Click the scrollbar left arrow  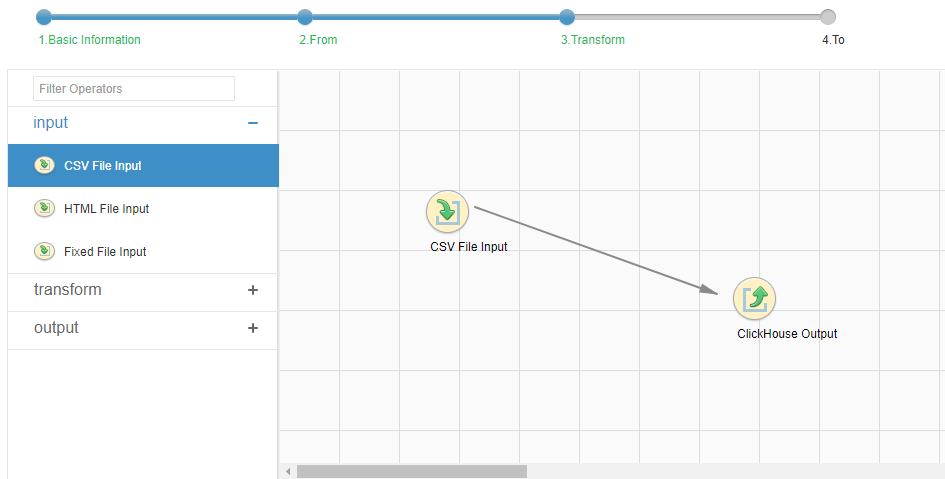(x=288, y=471)
